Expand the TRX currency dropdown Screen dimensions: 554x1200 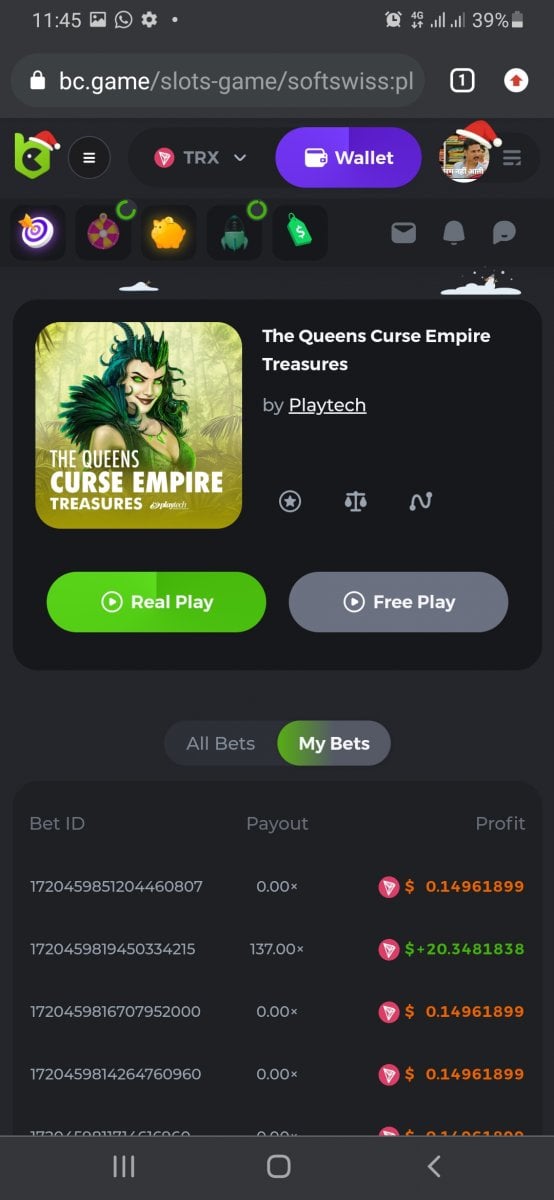pyautogui.click(x=201, y=157)
